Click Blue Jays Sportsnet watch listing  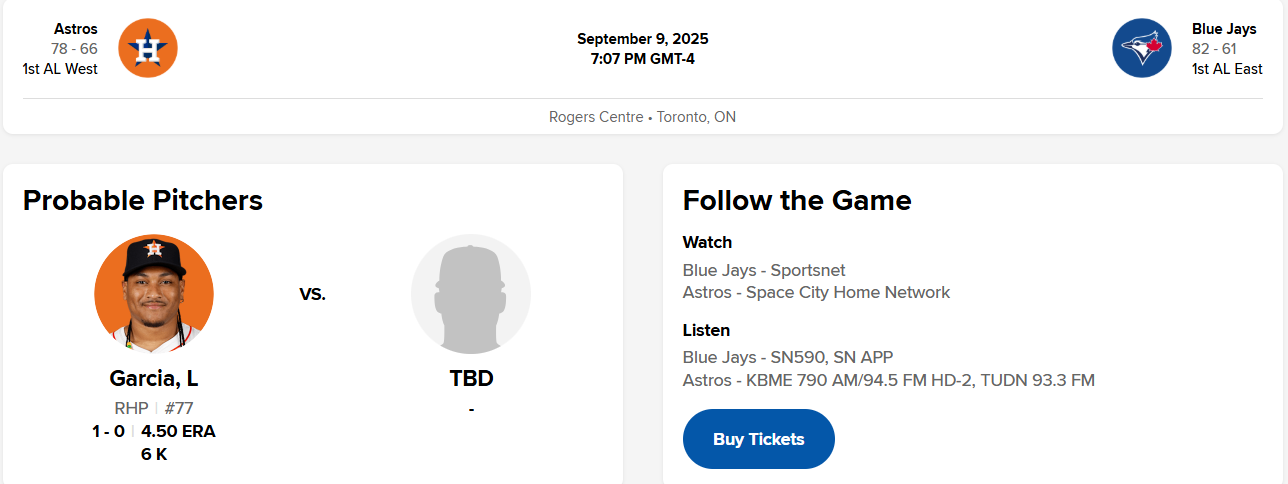pyautogui.click(x=764, y=270)
